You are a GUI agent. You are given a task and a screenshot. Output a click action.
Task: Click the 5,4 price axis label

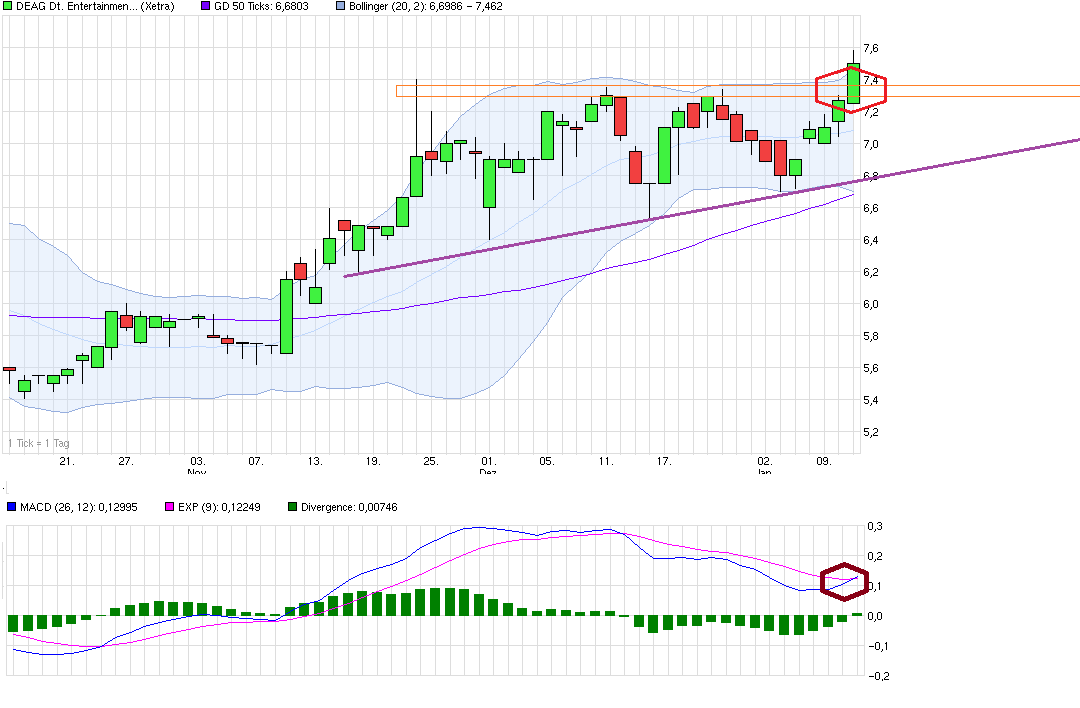coord(871,401)
